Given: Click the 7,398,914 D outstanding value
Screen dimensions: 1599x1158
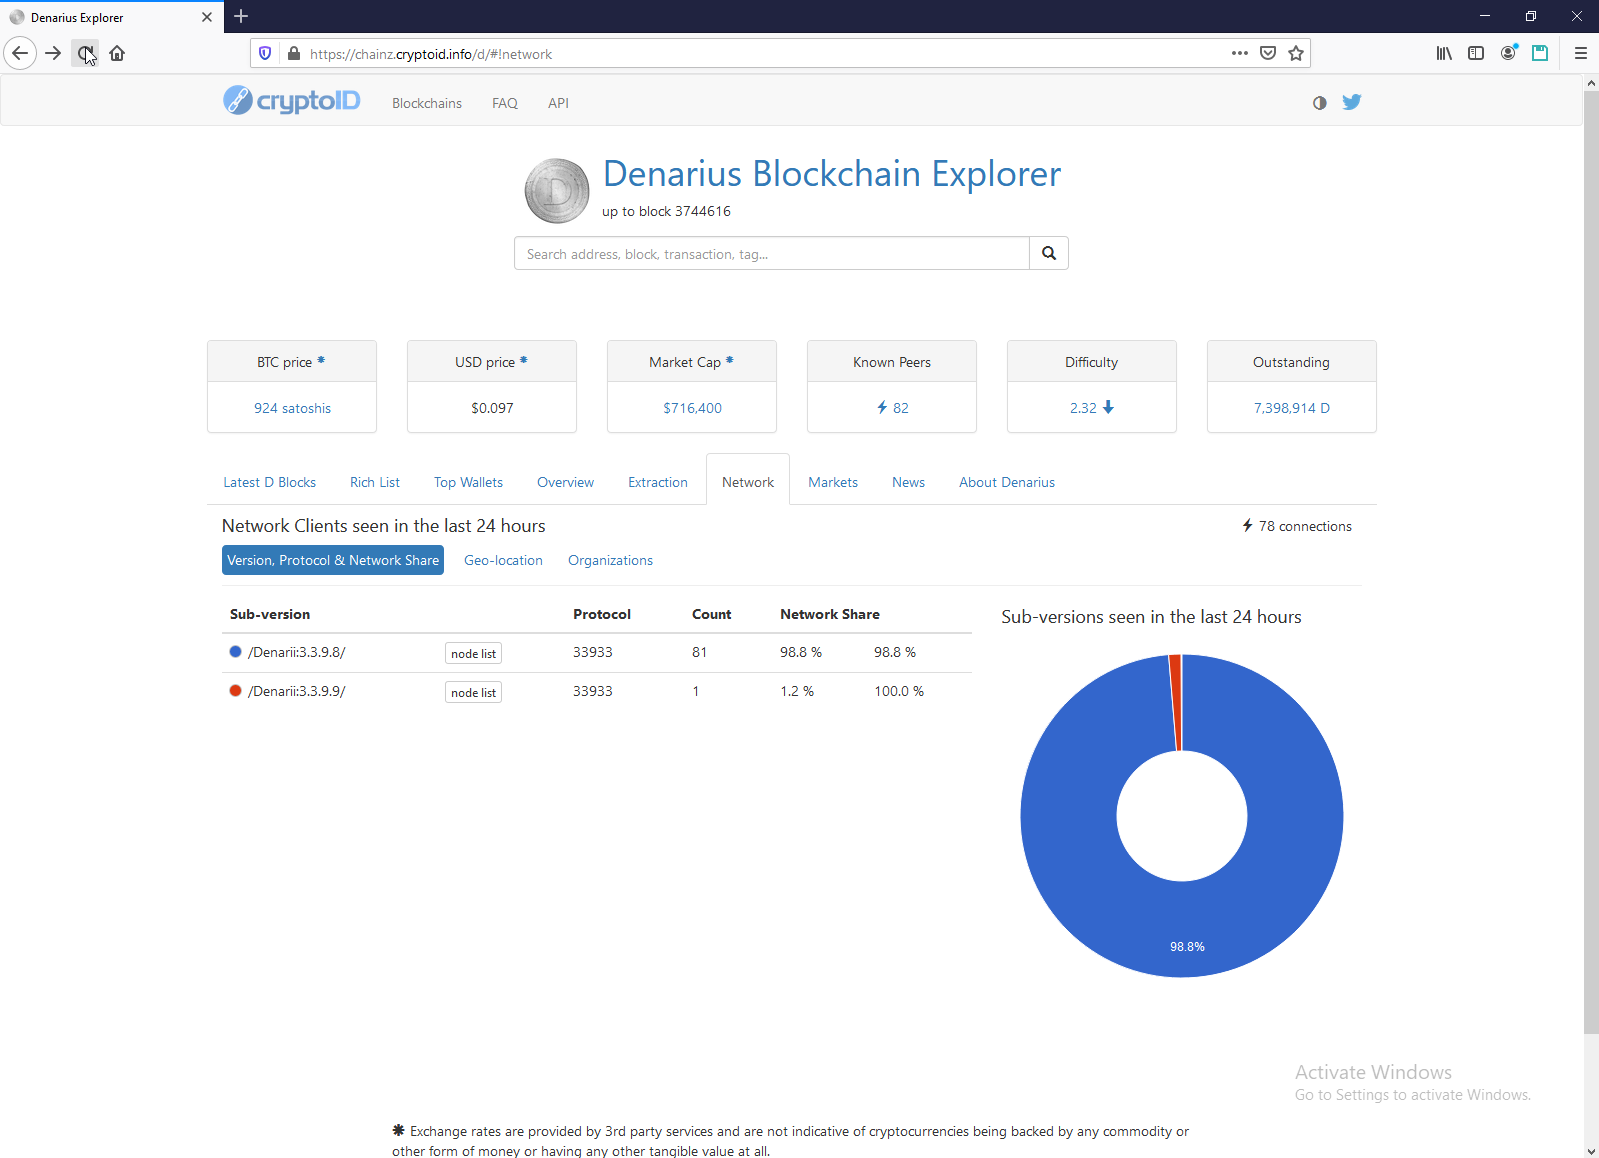Looking at the screenshot, I should [x=1292, y=408].
